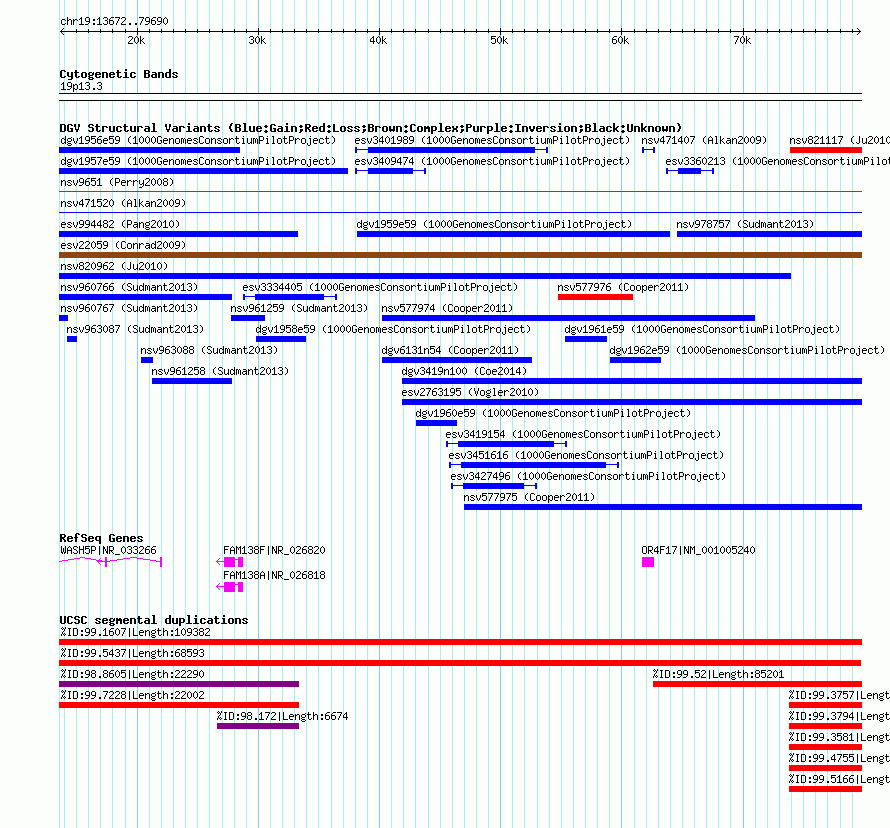Click the dgv1958e59 variant label

(393, 329)
